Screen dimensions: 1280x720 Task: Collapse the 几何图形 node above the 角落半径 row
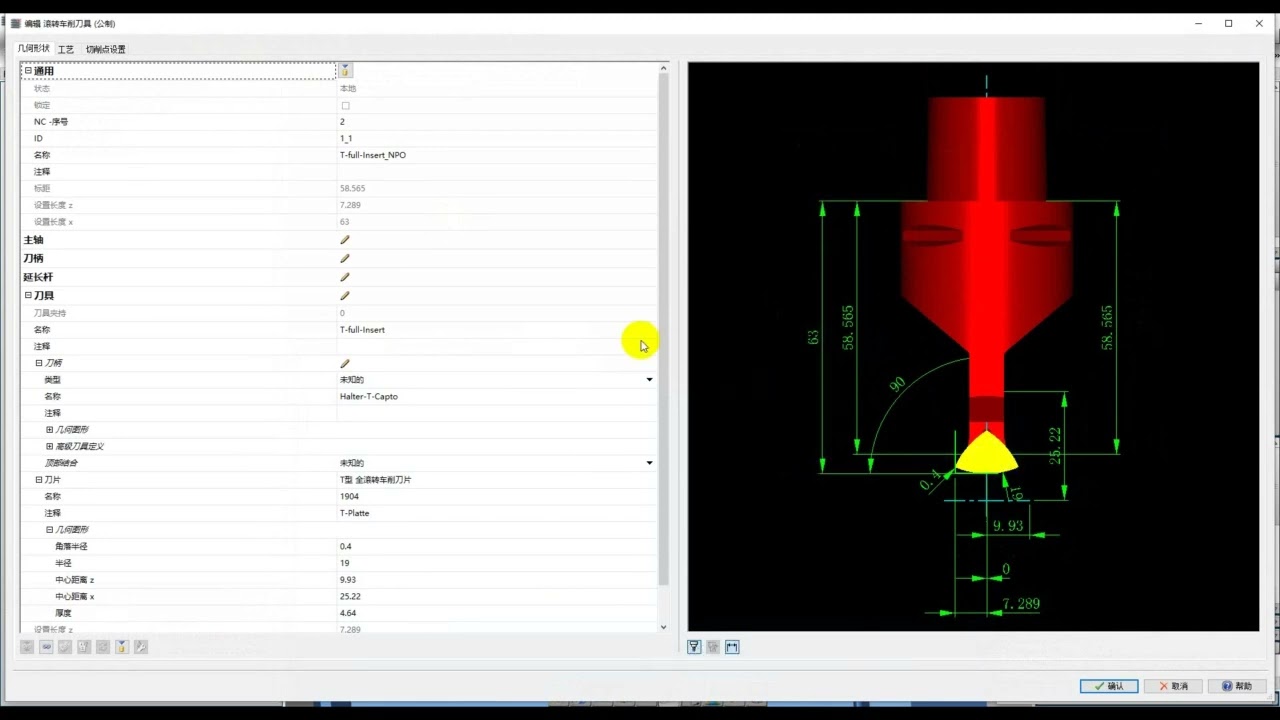(49, 530)
